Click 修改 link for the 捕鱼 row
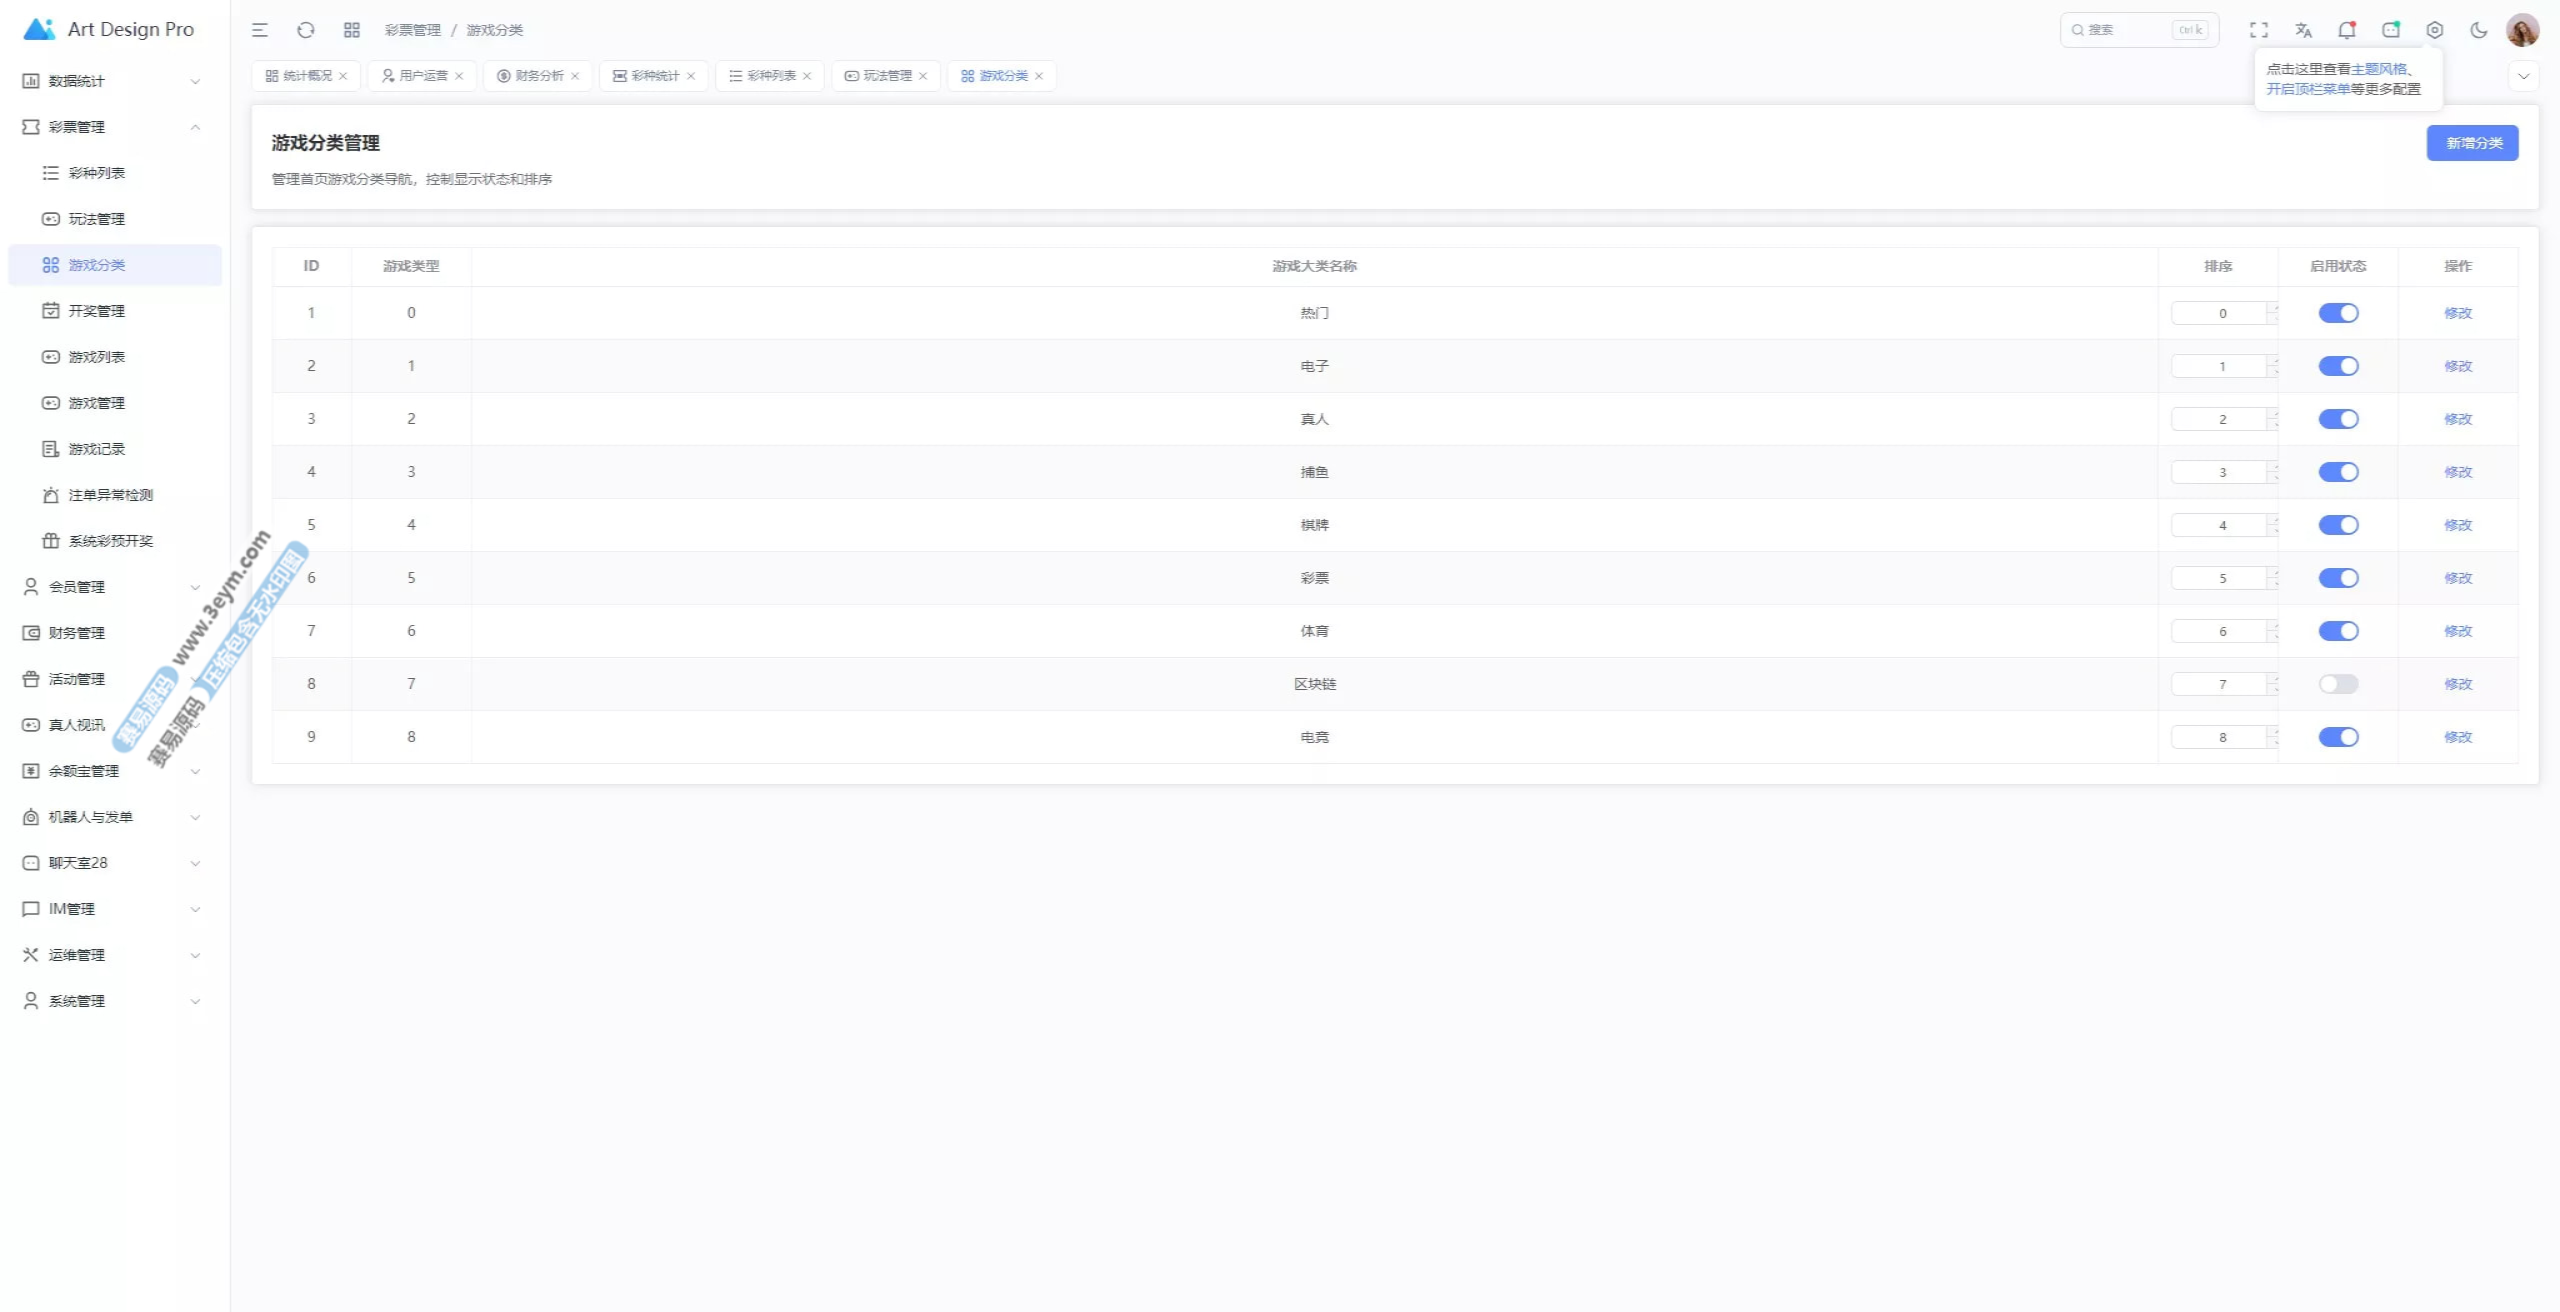 pos(2457,472)
